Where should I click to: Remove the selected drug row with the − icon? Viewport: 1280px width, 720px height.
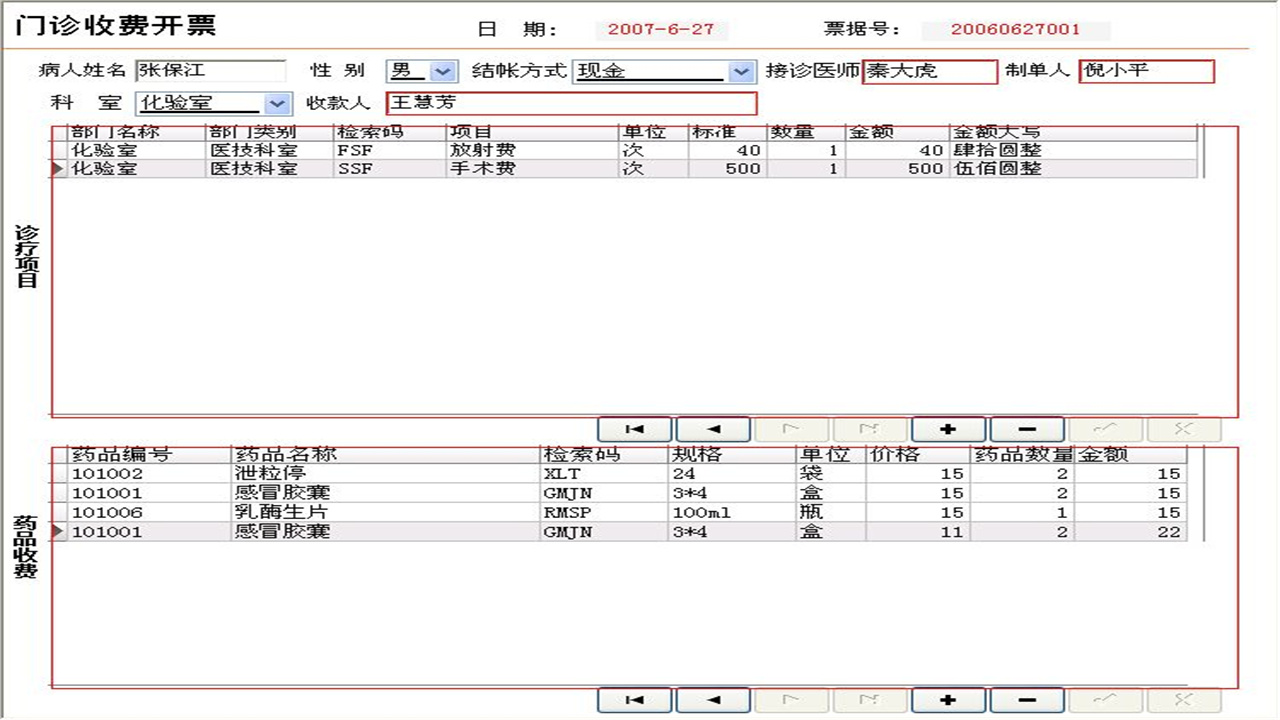point(1024,700)
